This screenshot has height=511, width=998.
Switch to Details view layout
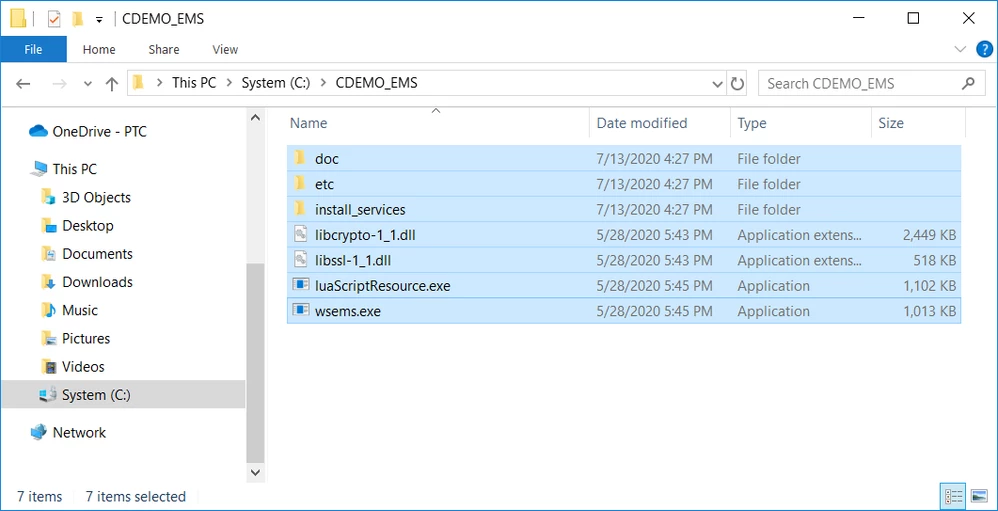953,496
